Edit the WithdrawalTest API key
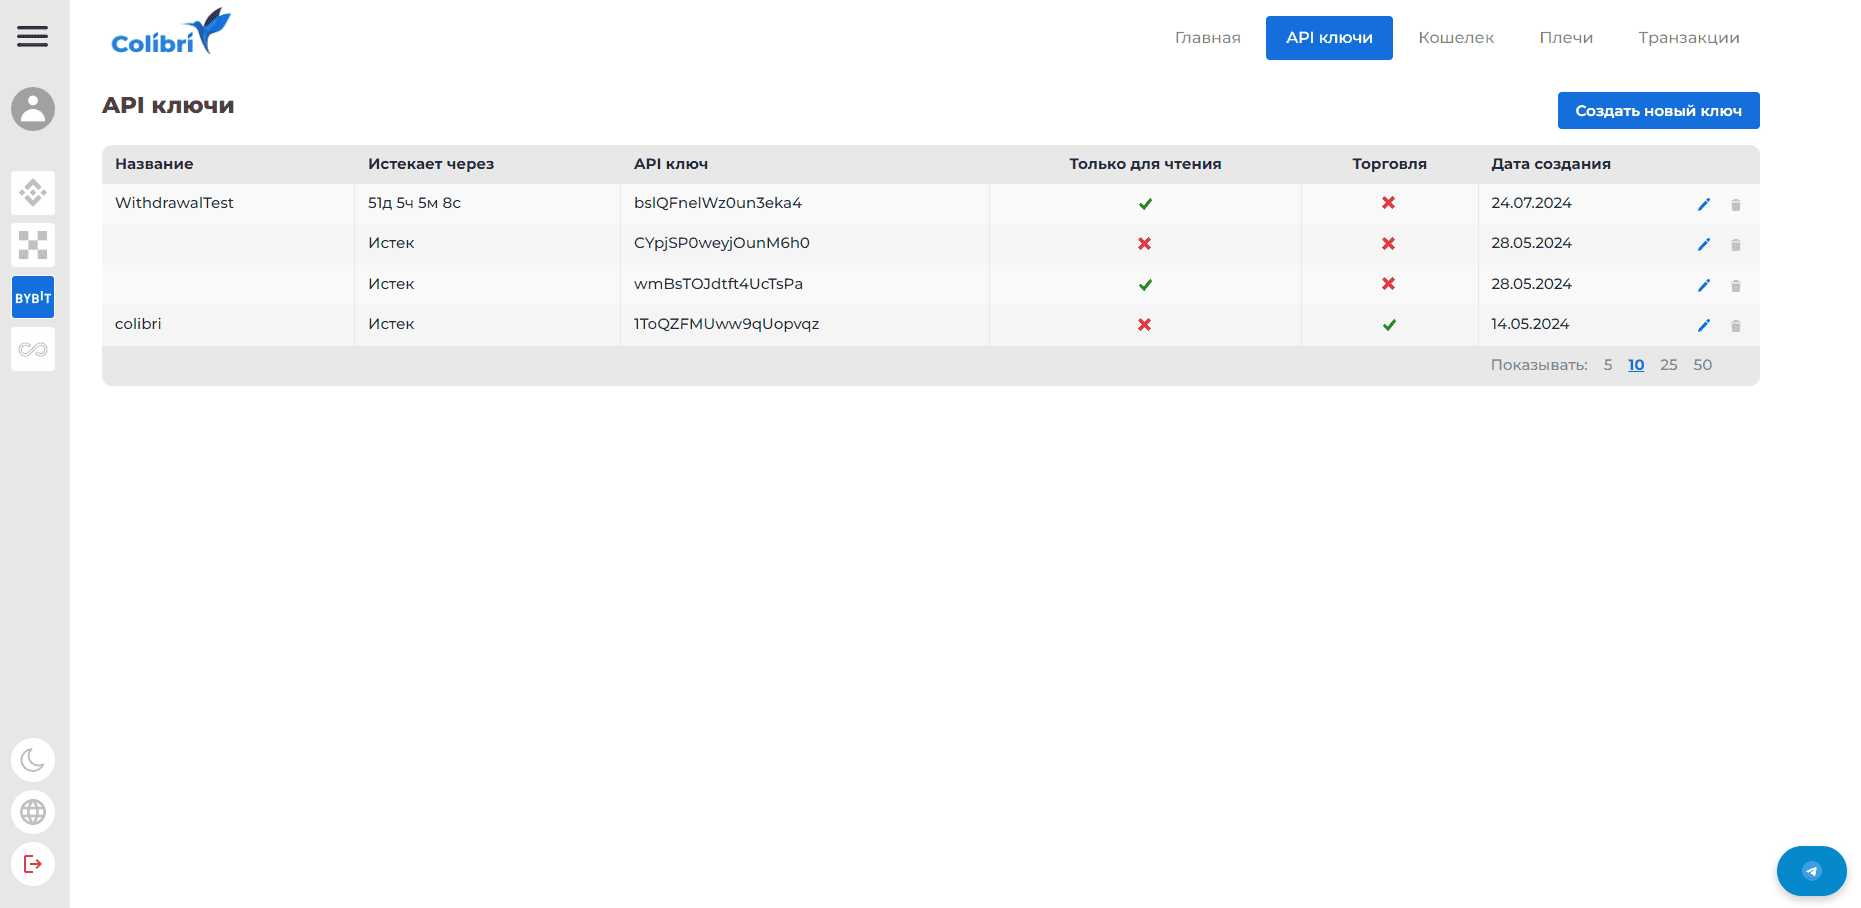Viewport: 1861px width, 908px height. tap(1704, 203)
